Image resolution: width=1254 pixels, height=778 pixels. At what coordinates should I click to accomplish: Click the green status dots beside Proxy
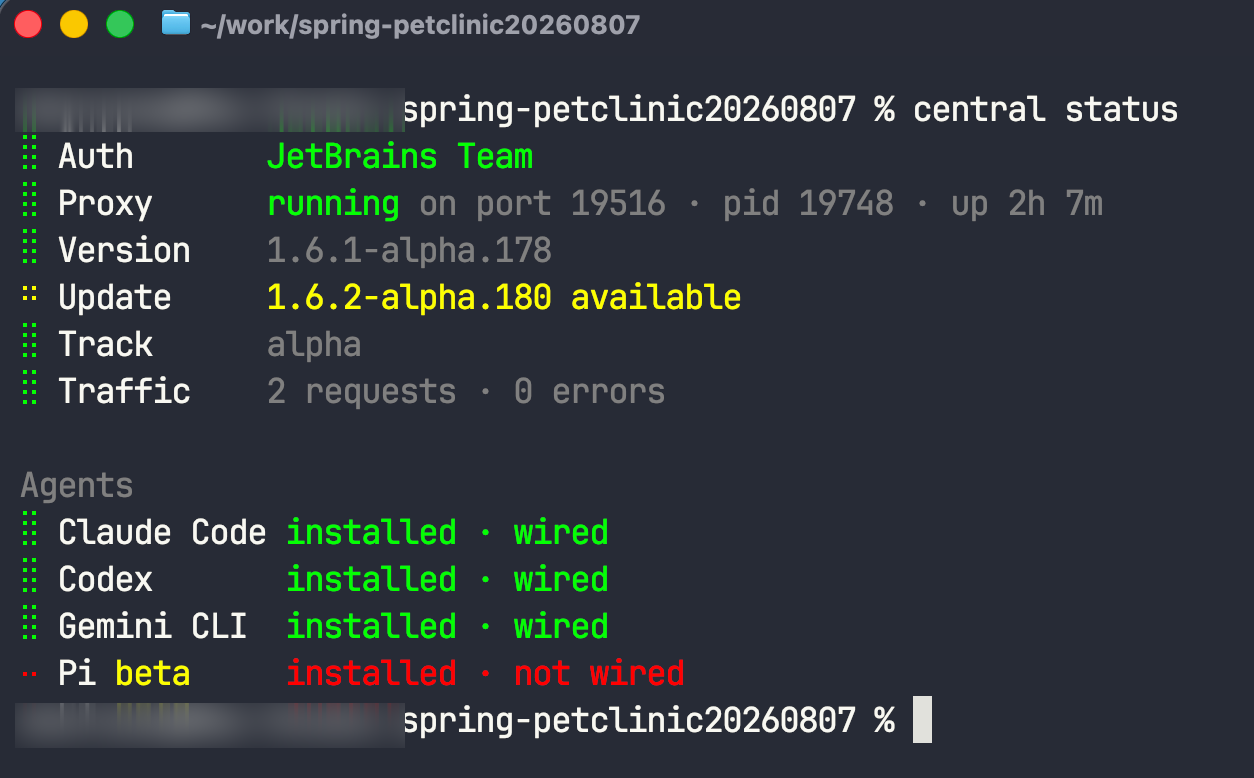click(x=30, y=203)
